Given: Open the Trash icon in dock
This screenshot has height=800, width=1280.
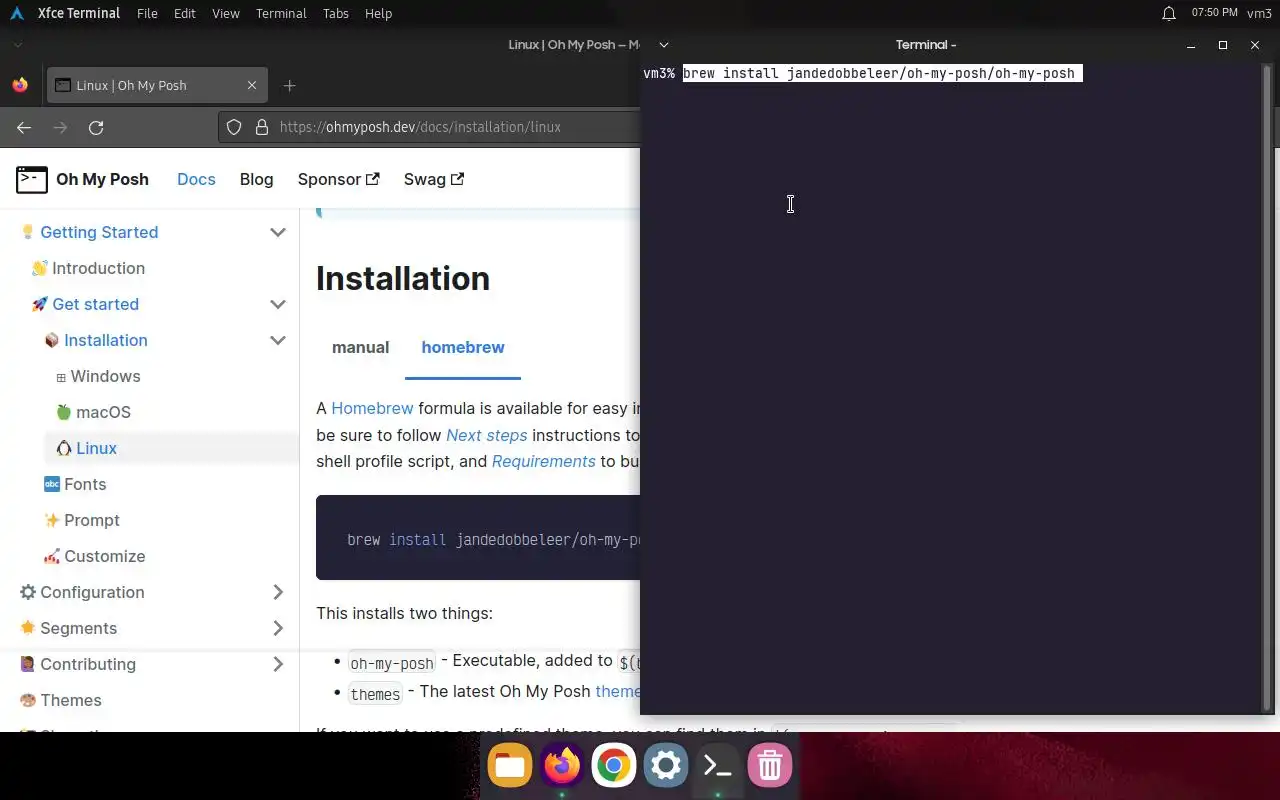Looking at the screenshot, I should click(x=770, y=766).
